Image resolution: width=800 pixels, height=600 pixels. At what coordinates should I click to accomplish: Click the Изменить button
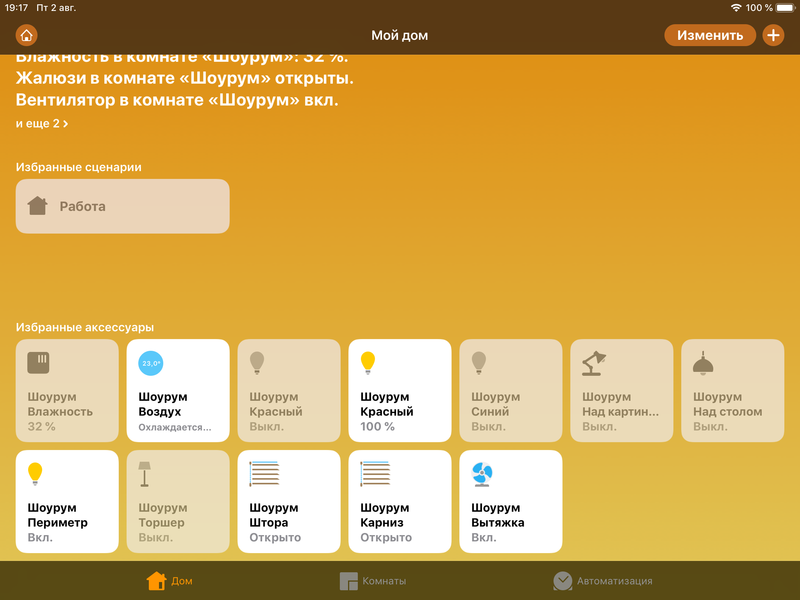(710, 34)
